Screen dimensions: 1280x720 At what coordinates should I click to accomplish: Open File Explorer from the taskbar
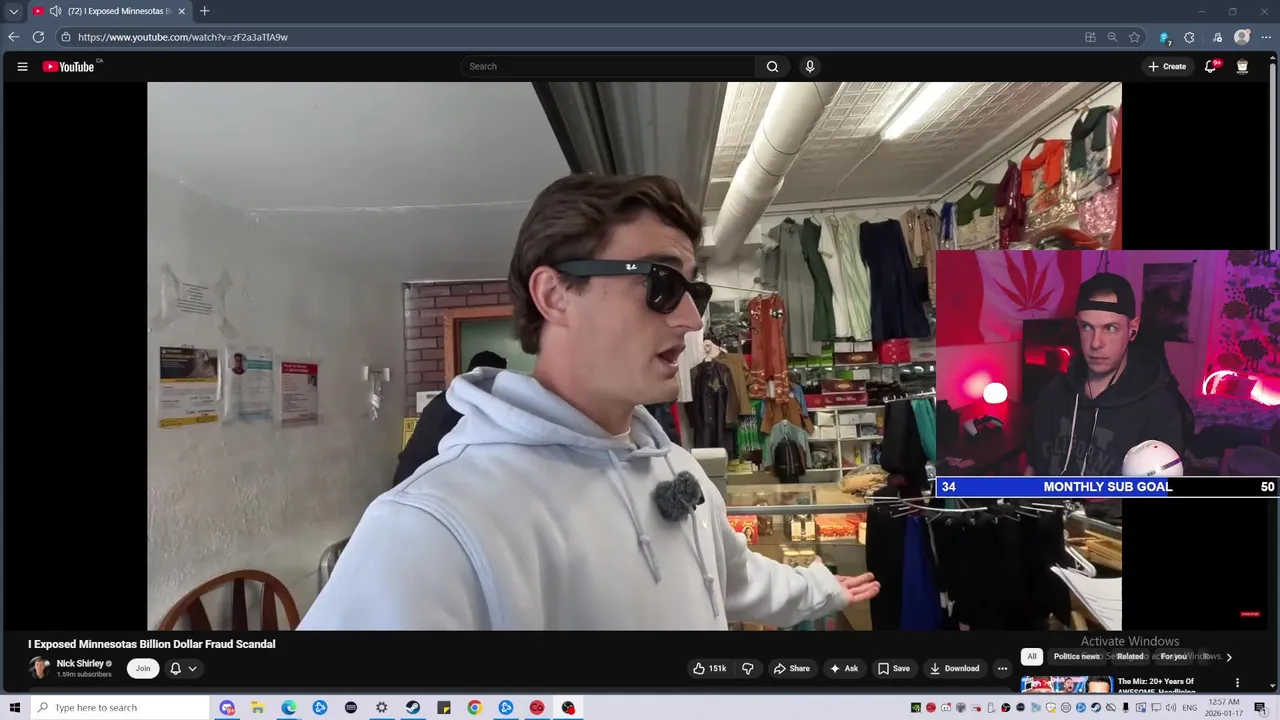coord(258,708)
